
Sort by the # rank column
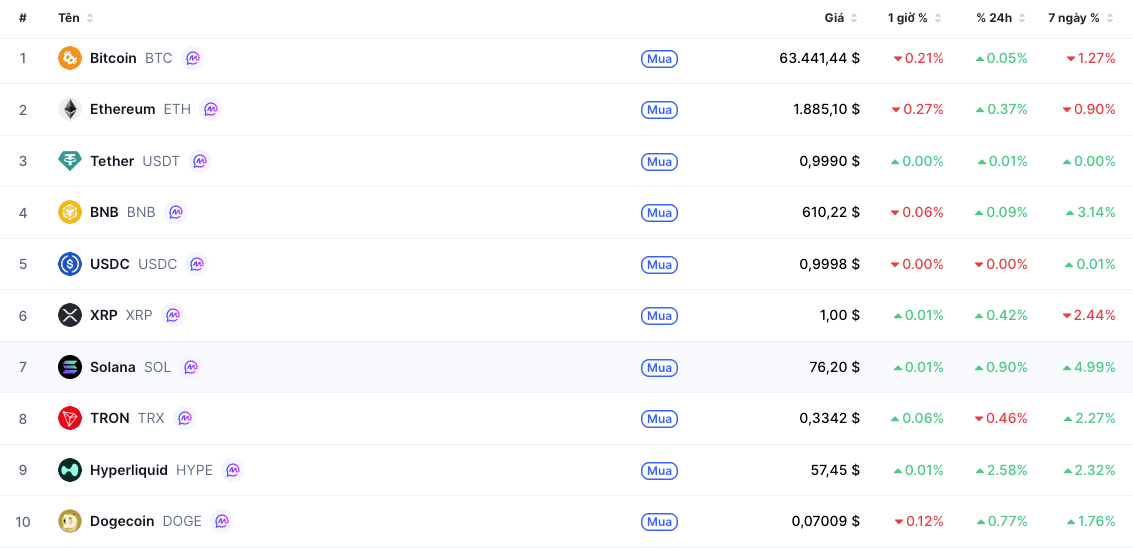[23, 18]
